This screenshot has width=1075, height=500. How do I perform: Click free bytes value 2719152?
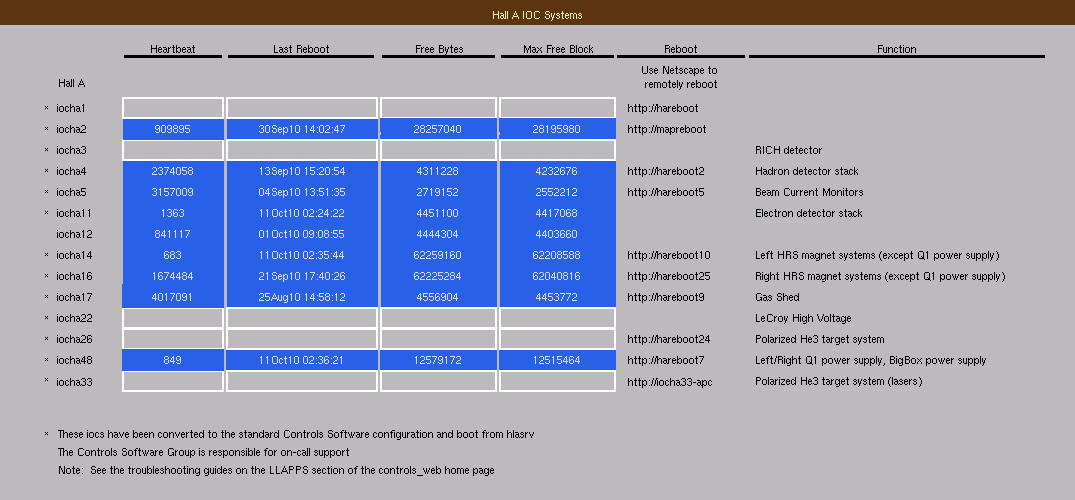(x=438, y=192)
